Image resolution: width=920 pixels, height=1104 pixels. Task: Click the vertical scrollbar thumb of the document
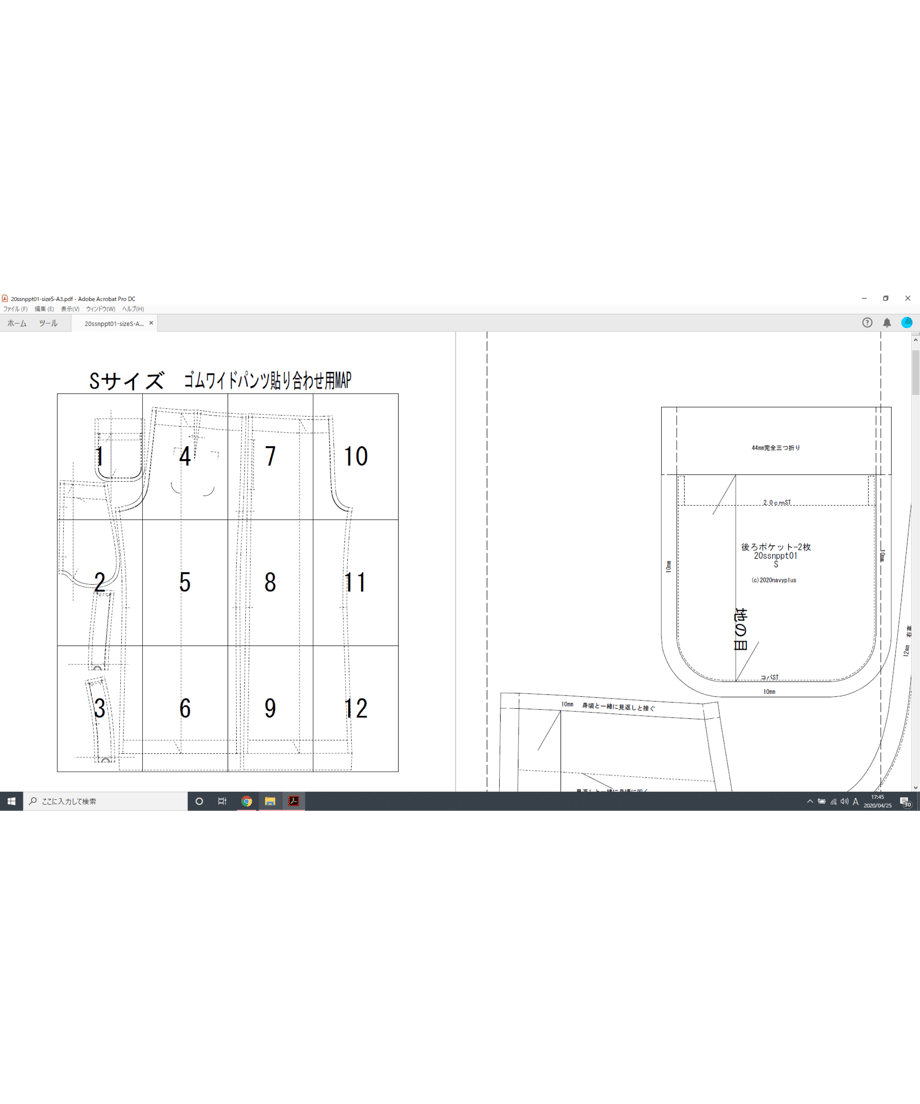915,372
